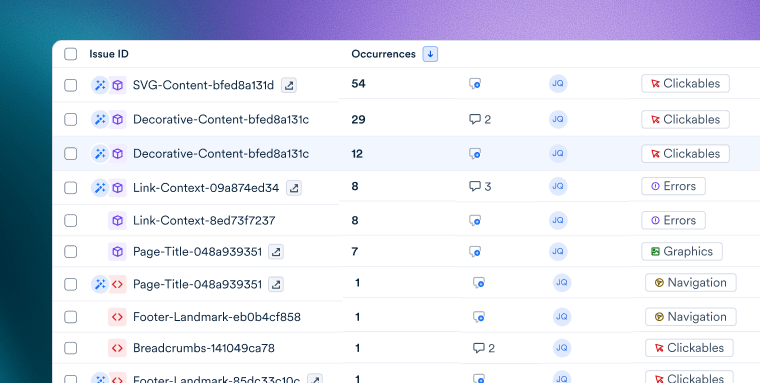Open issue Breadcrumbs-141049ca78
This screenshot has width=760, height=383.
coord(204,348)
